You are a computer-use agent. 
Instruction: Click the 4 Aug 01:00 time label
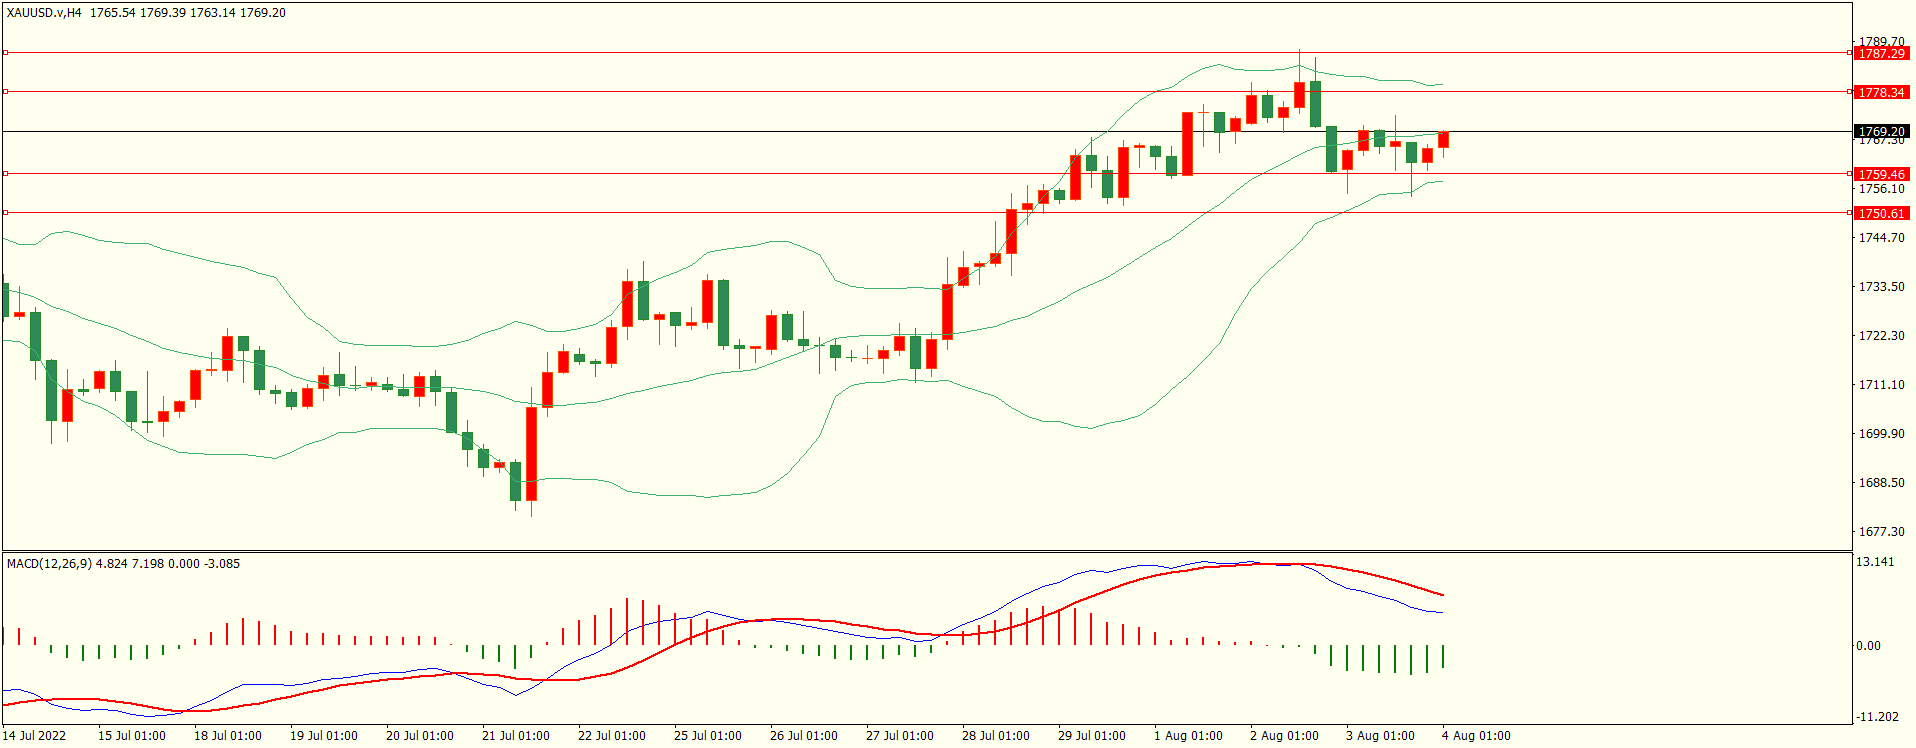[1476, 736]
